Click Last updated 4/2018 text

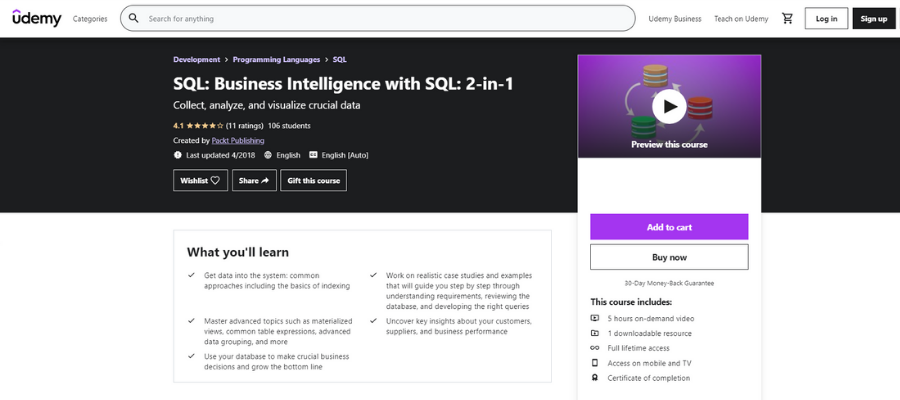pos(221,155)
